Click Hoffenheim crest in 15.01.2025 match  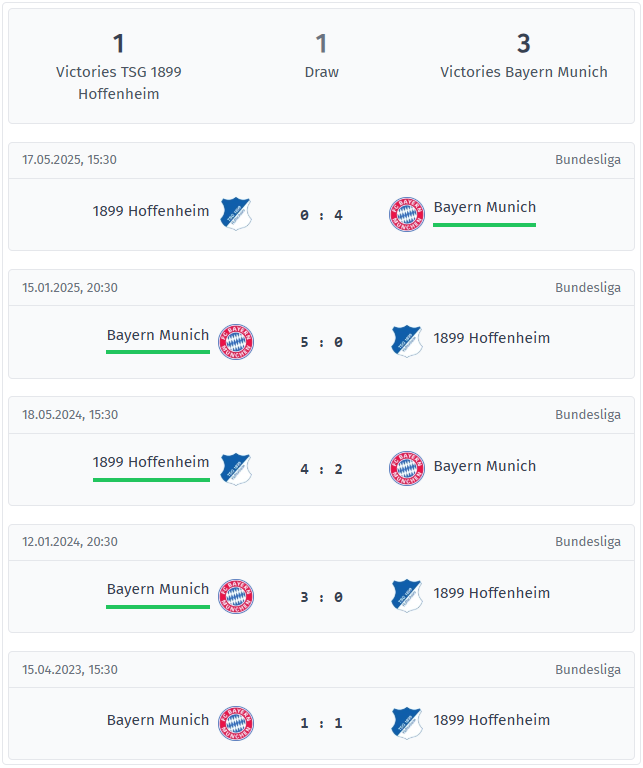pos(407,341)
